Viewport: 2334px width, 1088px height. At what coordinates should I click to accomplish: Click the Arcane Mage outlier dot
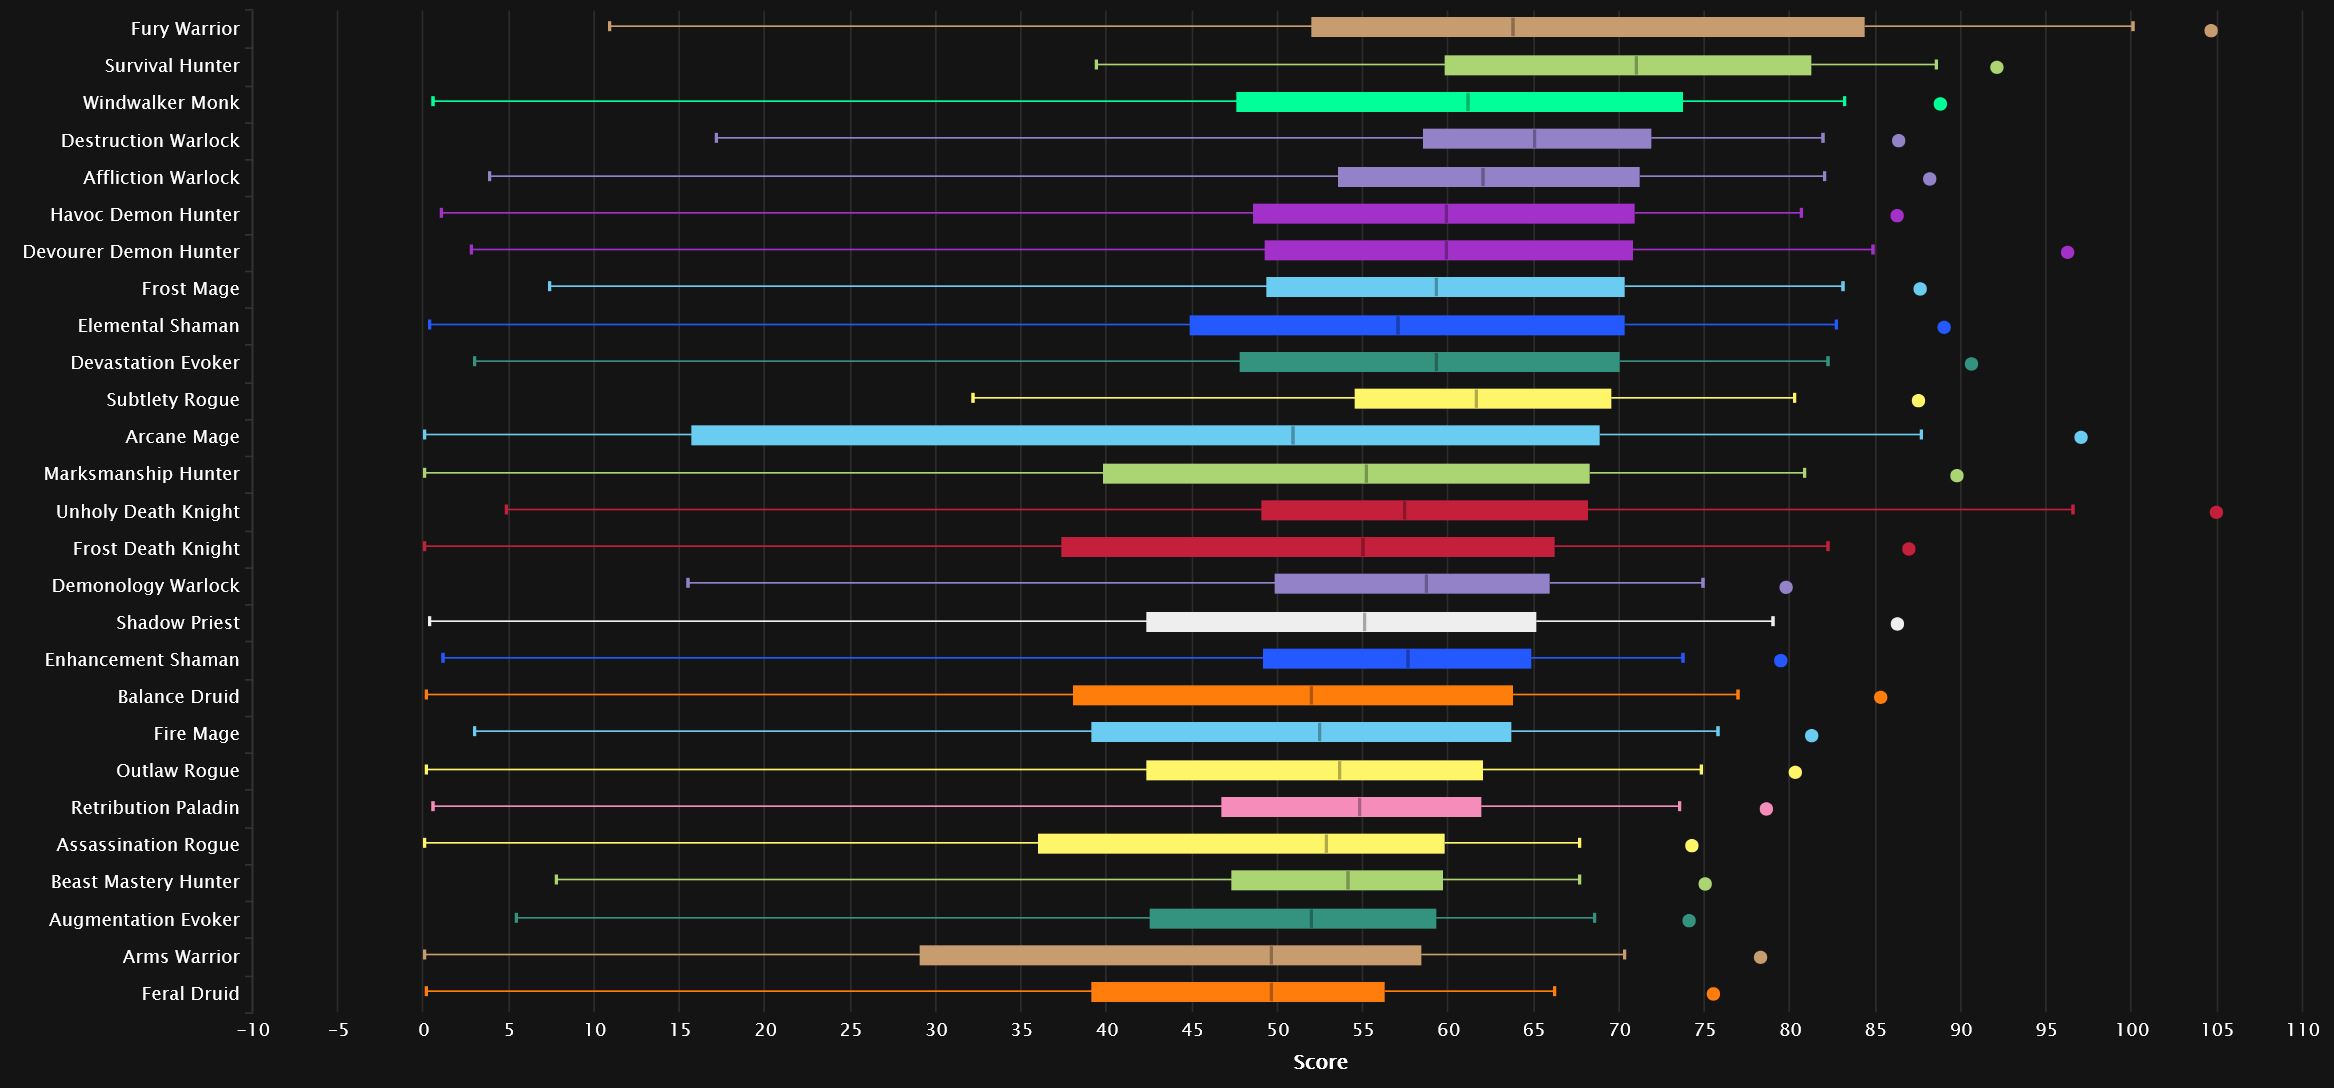2081,437
